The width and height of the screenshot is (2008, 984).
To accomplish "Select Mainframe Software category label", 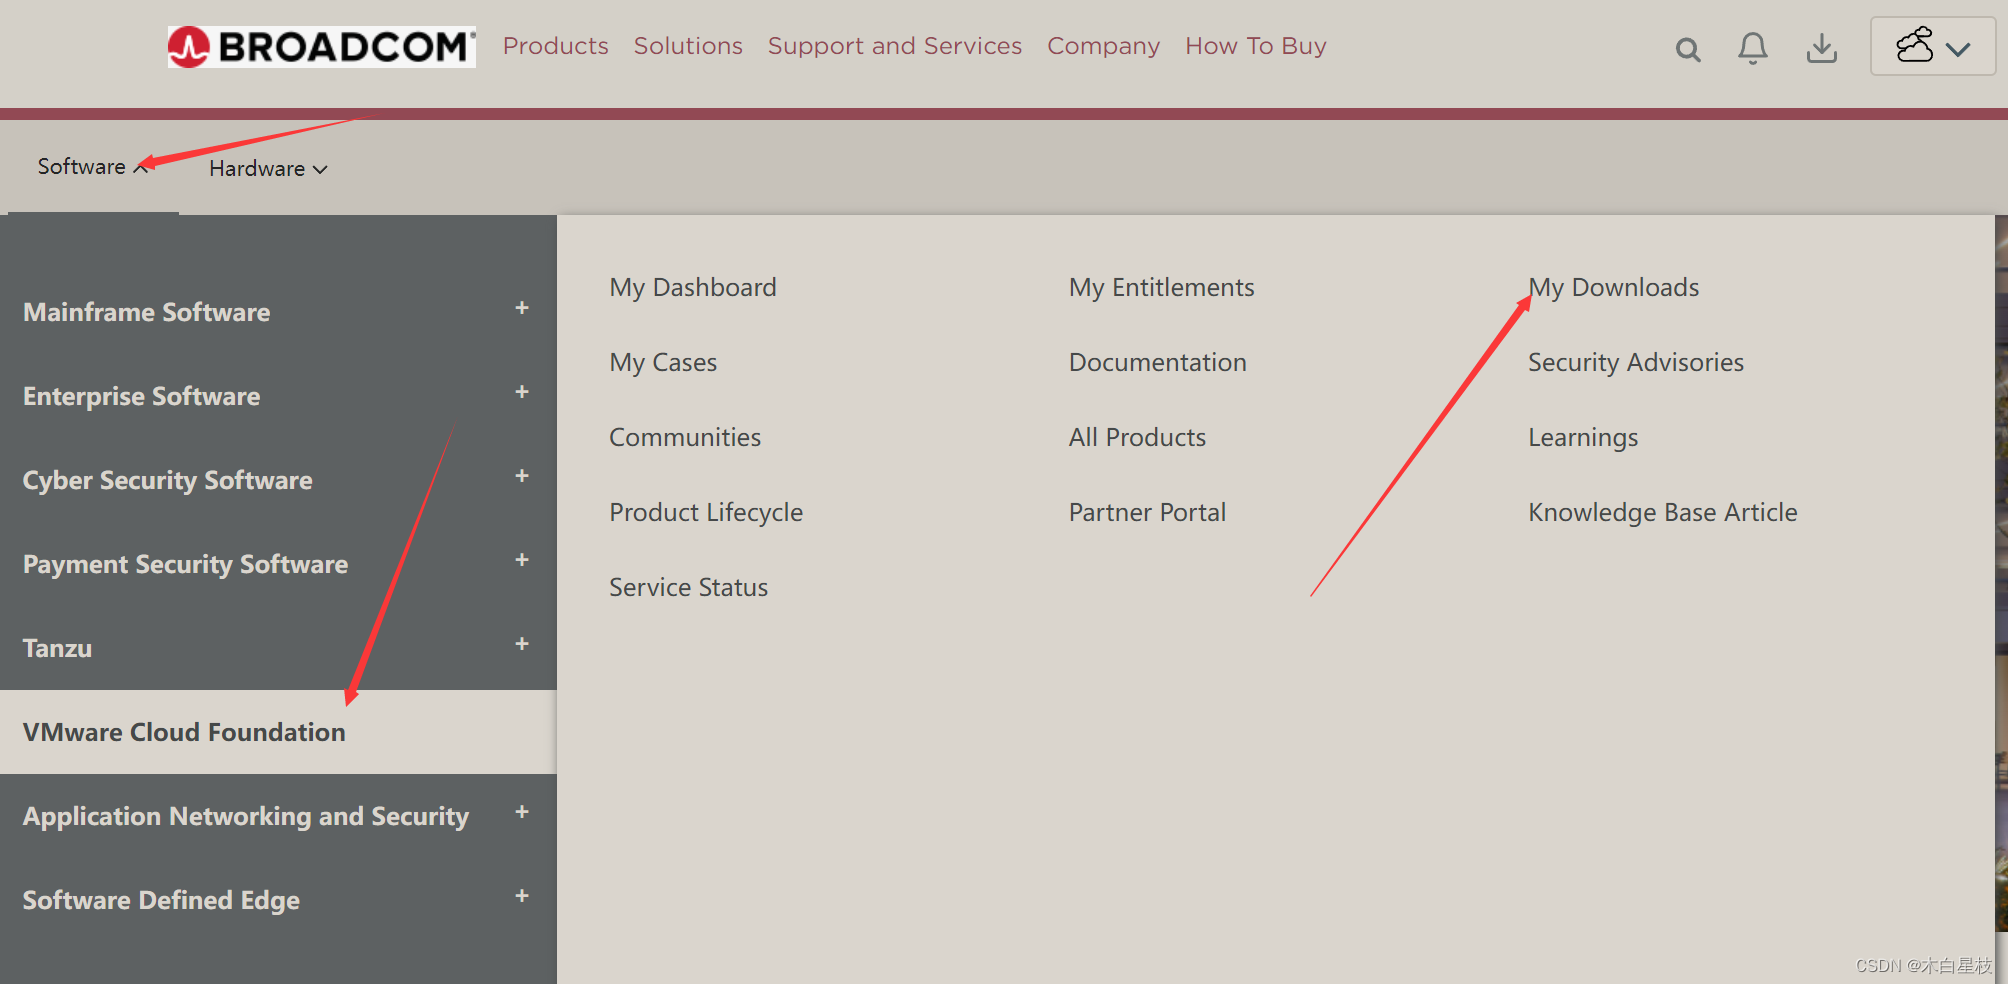I will [x=146, y=312].
